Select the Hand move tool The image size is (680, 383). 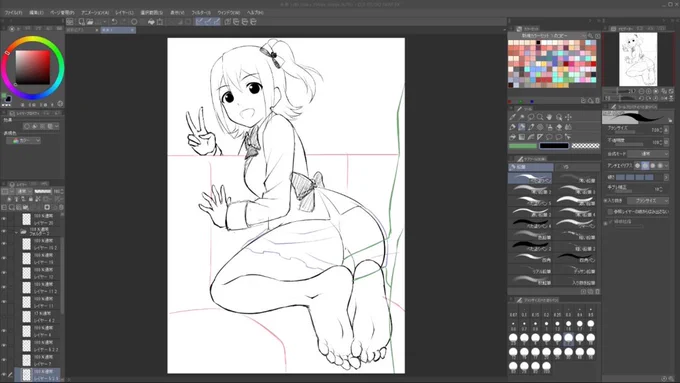tap(549, 117)
